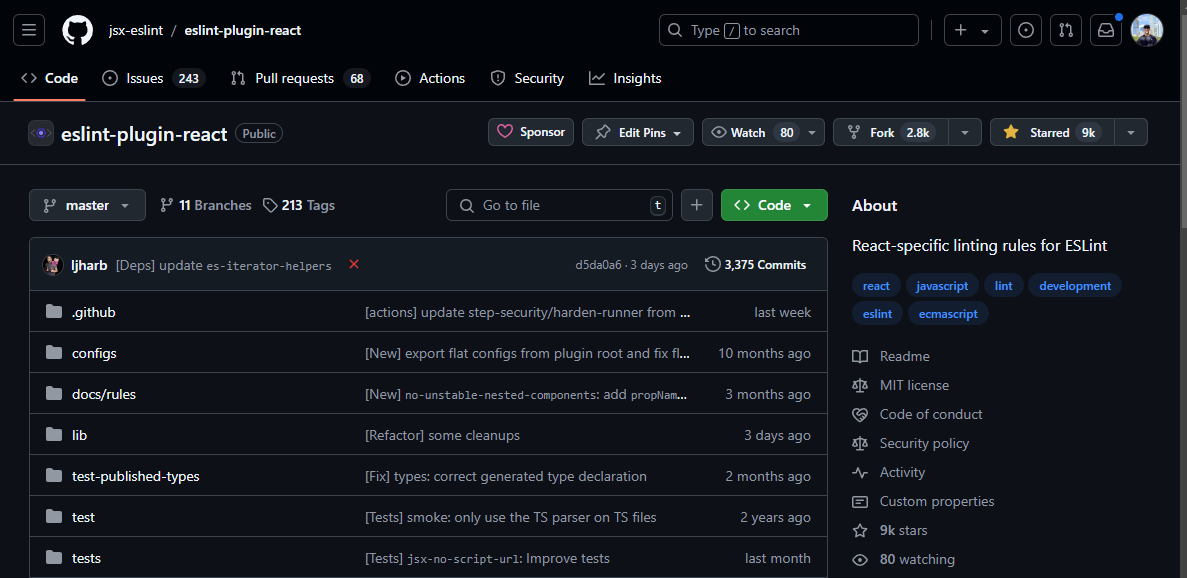View the 11 Branches link

coord(206,205)
